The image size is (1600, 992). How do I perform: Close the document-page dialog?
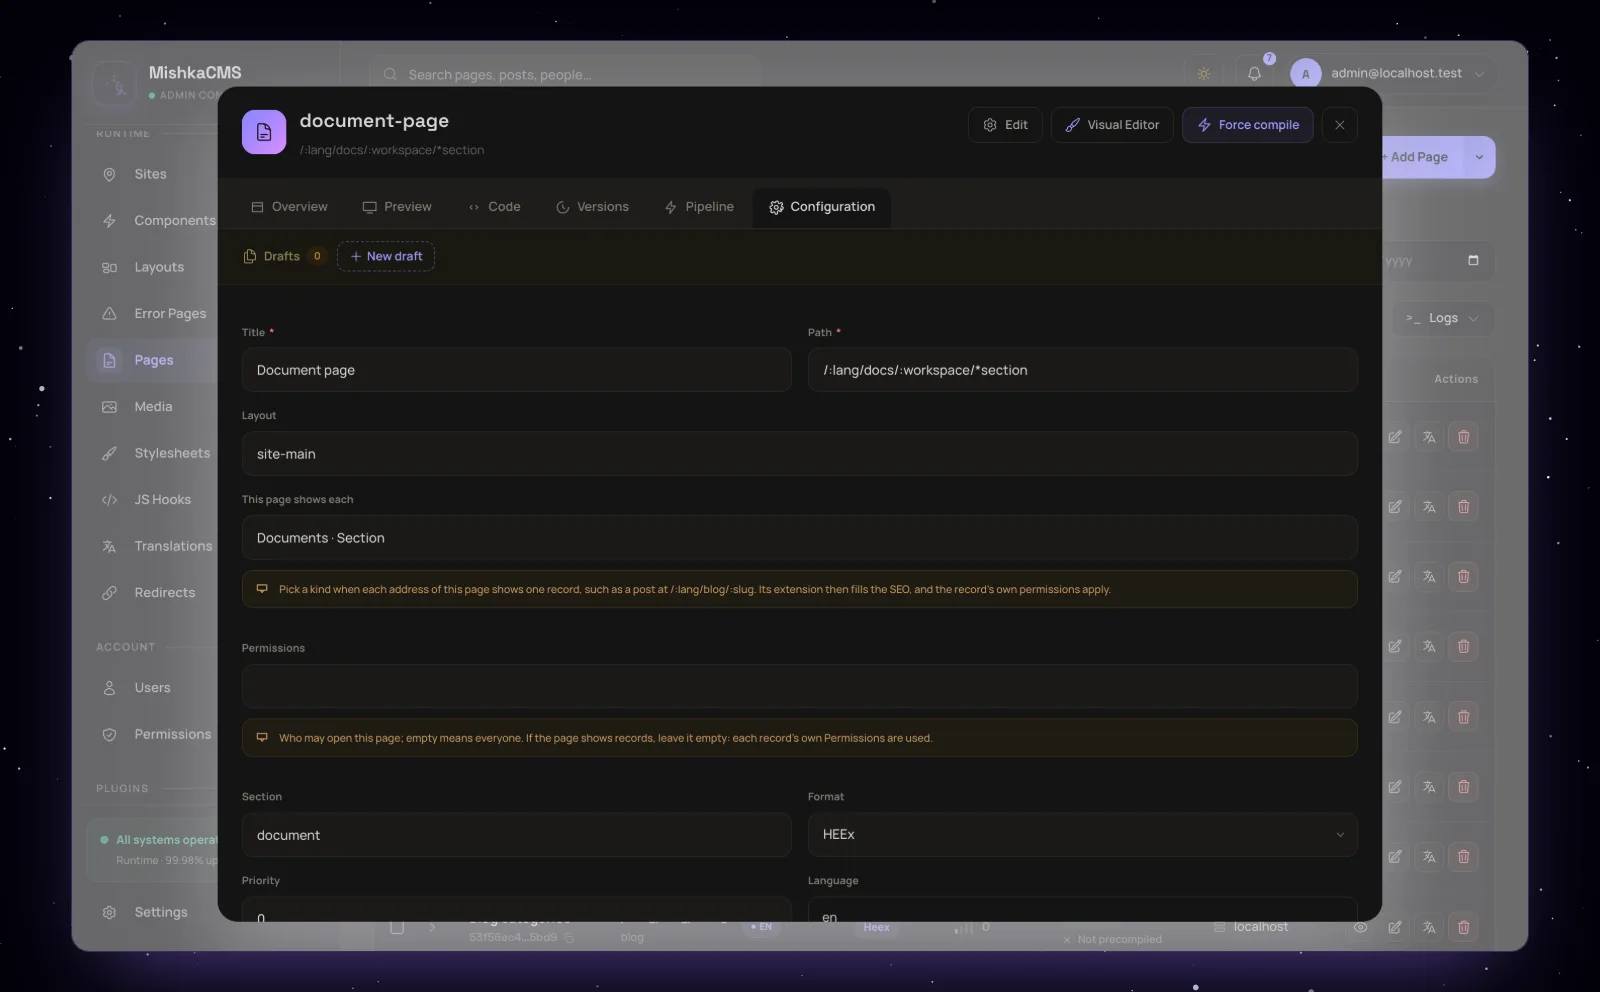pos(1340,125)
